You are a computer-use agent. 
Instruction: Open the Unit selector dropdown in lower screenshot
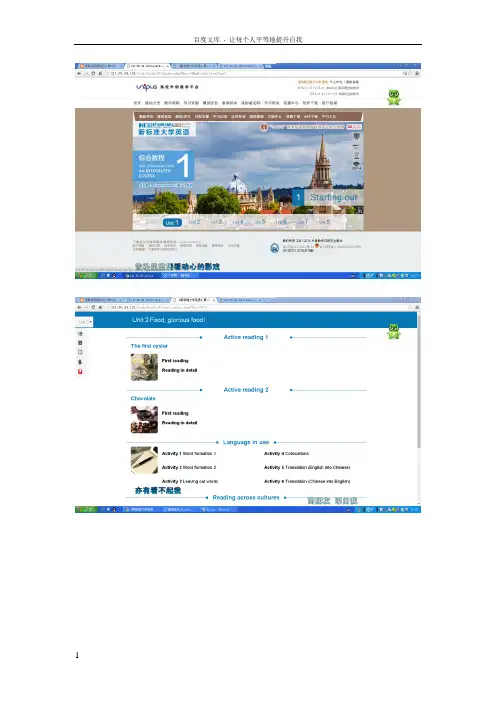pyautogui.click(x=84, y=321)
